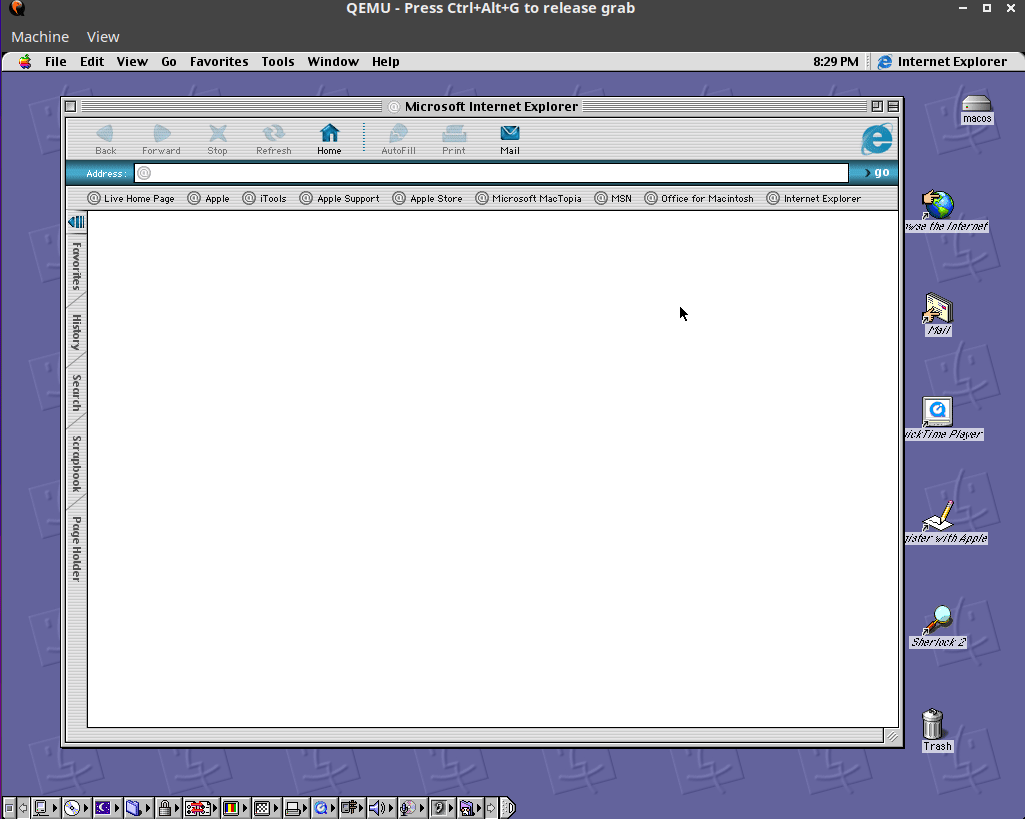The height and width of the screenshot is (819, 1025).
Task: Open the Page Holder side tab
Action: (76, 549)
